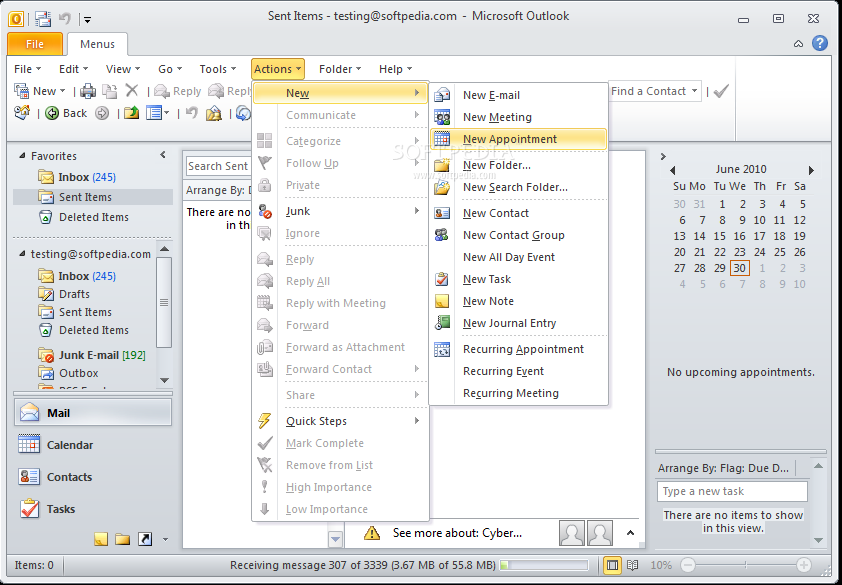The height and width of the screenshot is (585, 842).
Task: Open the Mail pane button
Action: point(92,413)
